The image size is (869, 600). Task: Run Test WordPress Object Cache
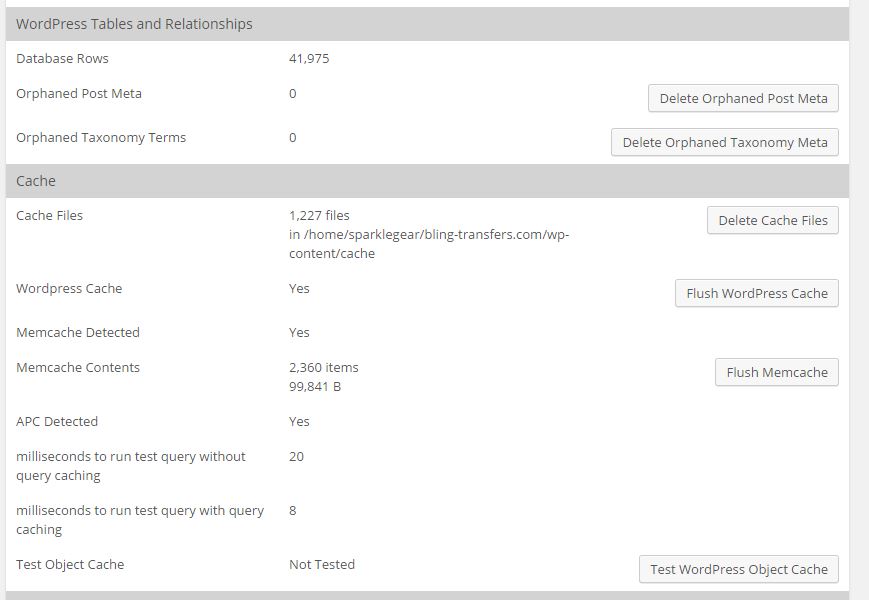738,569
